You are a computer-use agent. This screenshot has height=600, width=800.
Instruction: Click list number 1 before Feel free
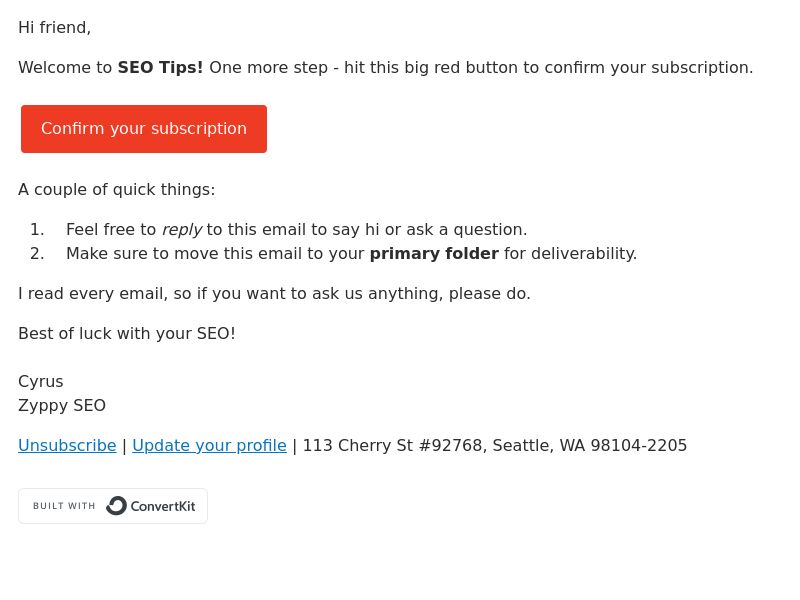(37, 230)
